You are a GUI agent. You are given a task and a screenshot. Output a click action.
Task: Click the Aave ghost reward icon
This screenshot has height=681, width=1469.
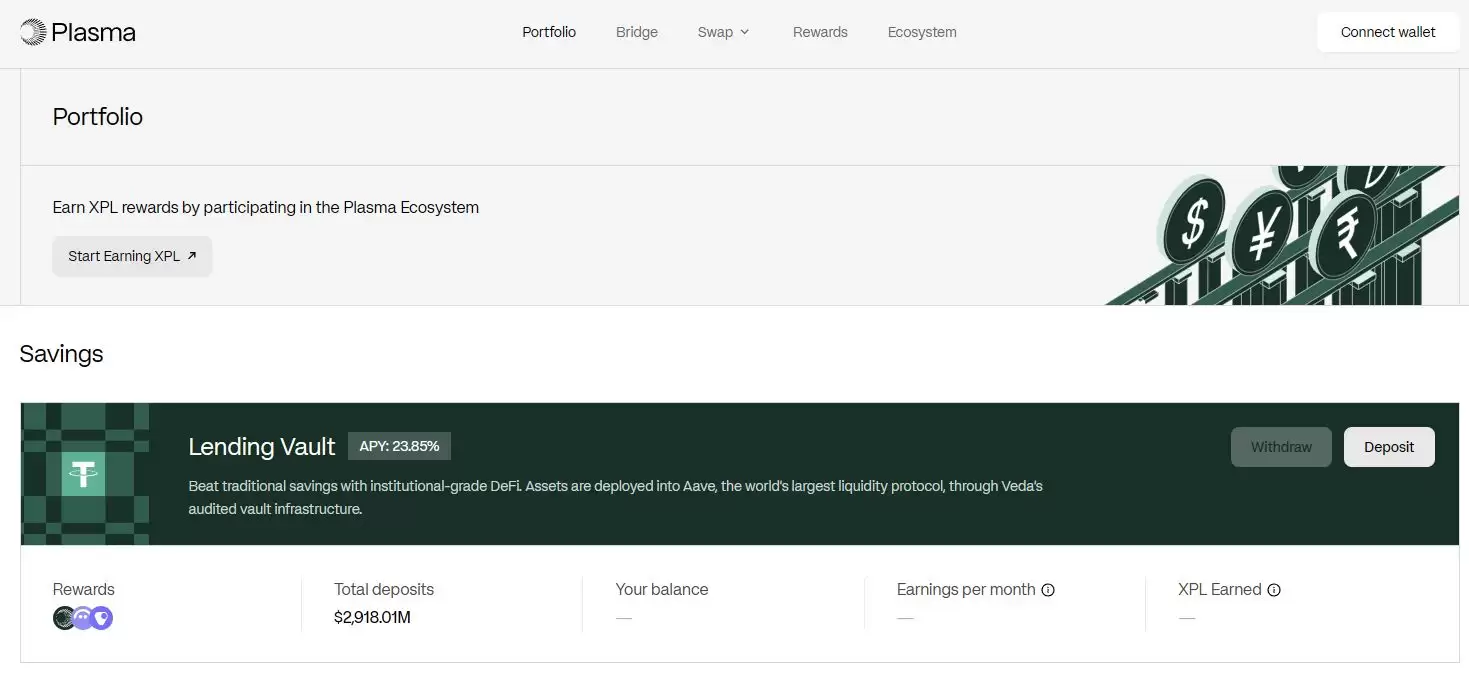83,618
